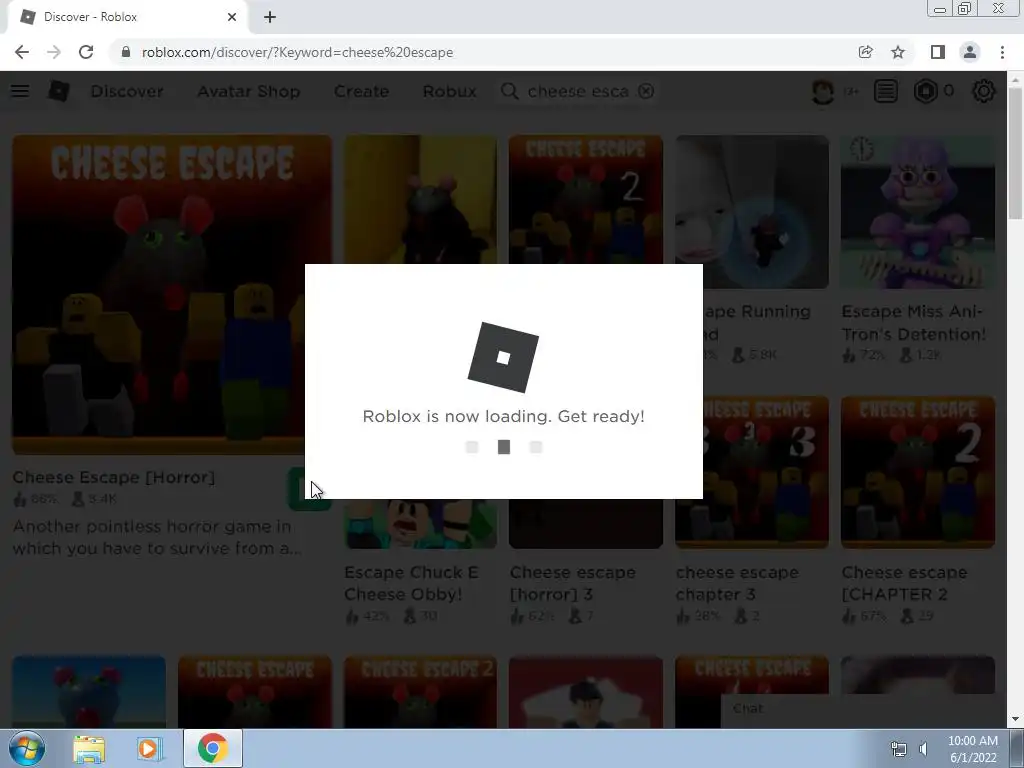Open Cheese escape [horror] 3 title
This screenshot has height=768, width=1024.
(x=573, y=583)
